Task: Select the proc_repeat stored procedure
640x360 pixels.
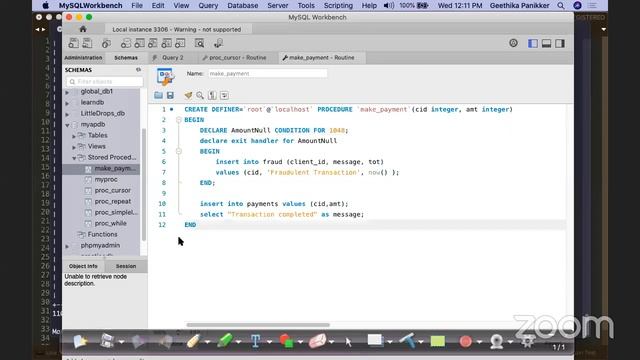Action: click(113, 201)
